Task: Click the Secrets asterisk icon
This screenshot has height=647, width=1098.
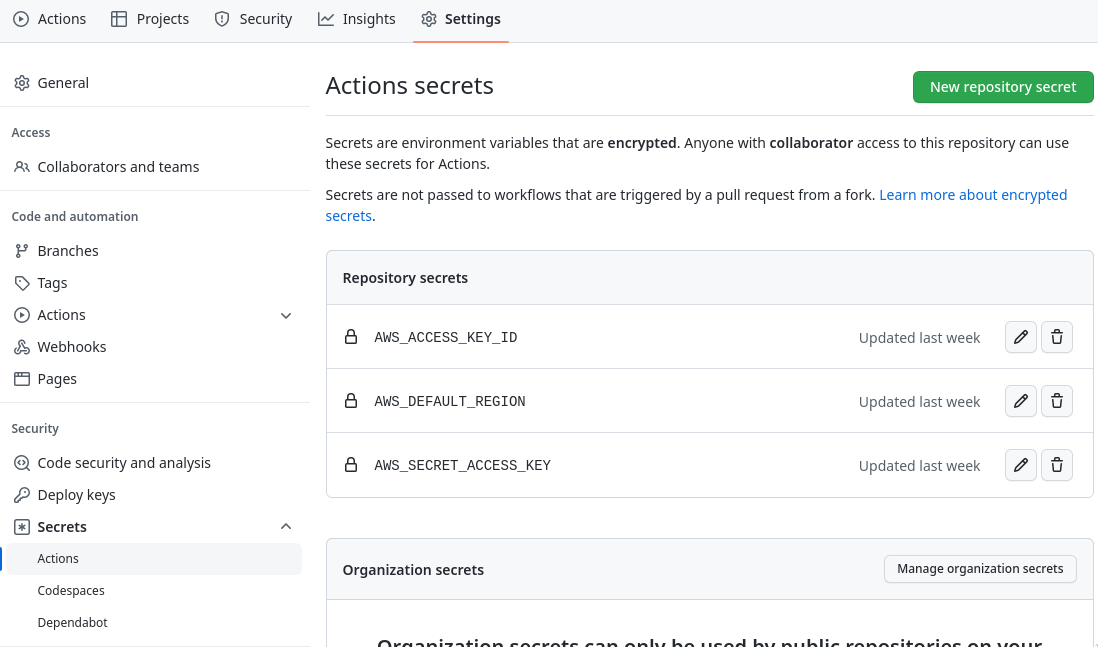Action: coord(22,527)
